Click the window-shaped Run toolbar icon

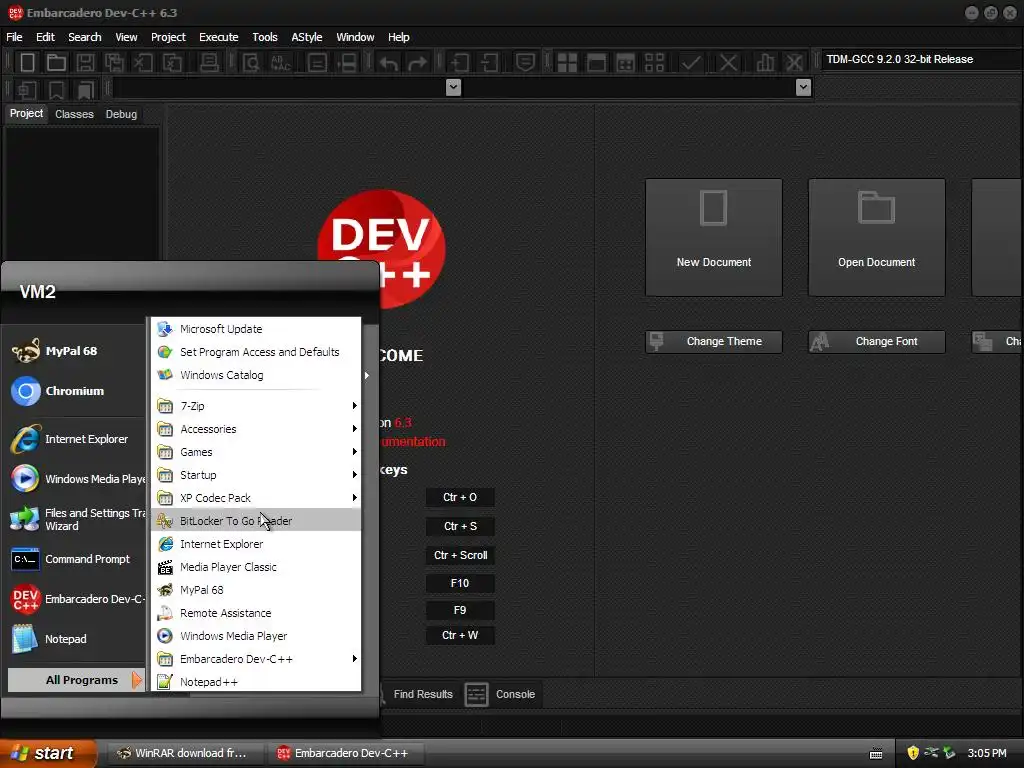click(596, 63)
